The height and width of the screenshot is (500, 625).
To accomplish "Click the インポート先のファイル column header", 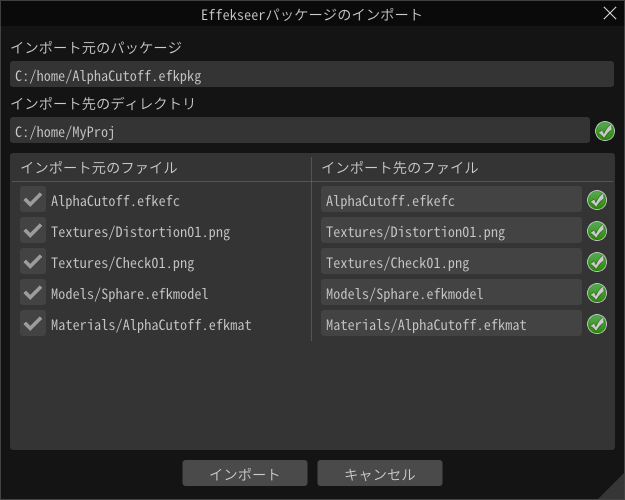I will click(x=400, y=167).
